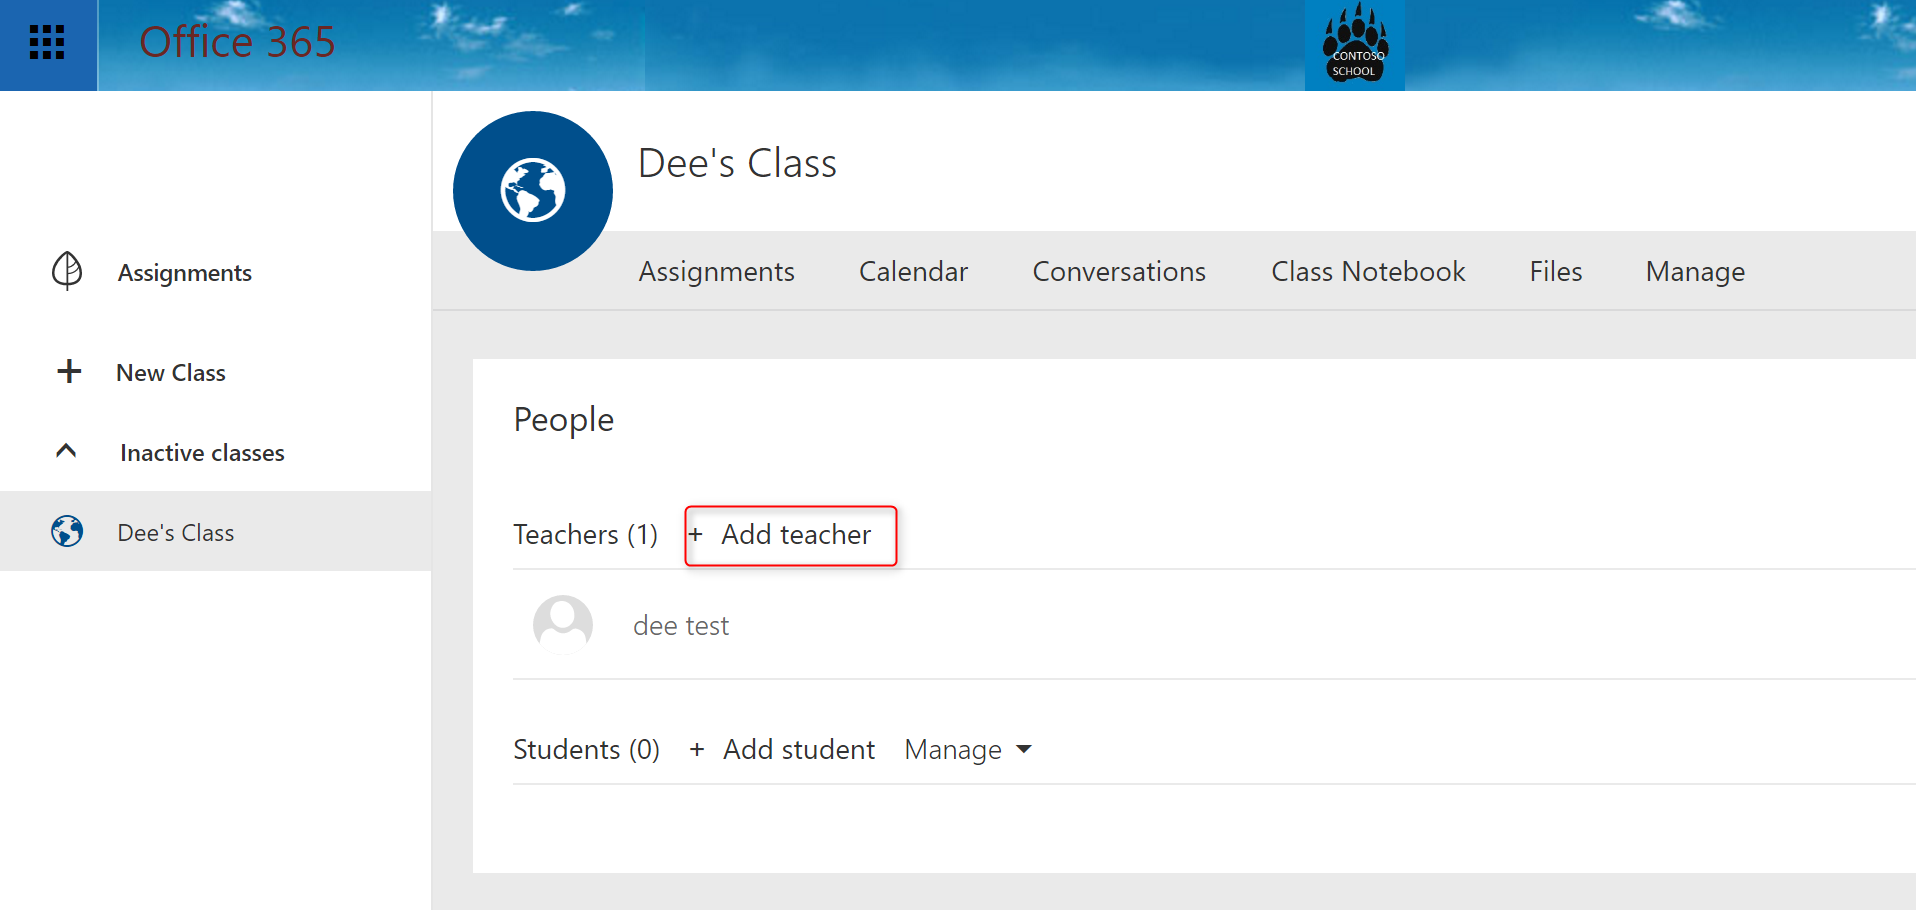Switch to the Assignments tab
The image size is (1916, 910).
click(x=716, y=271)
